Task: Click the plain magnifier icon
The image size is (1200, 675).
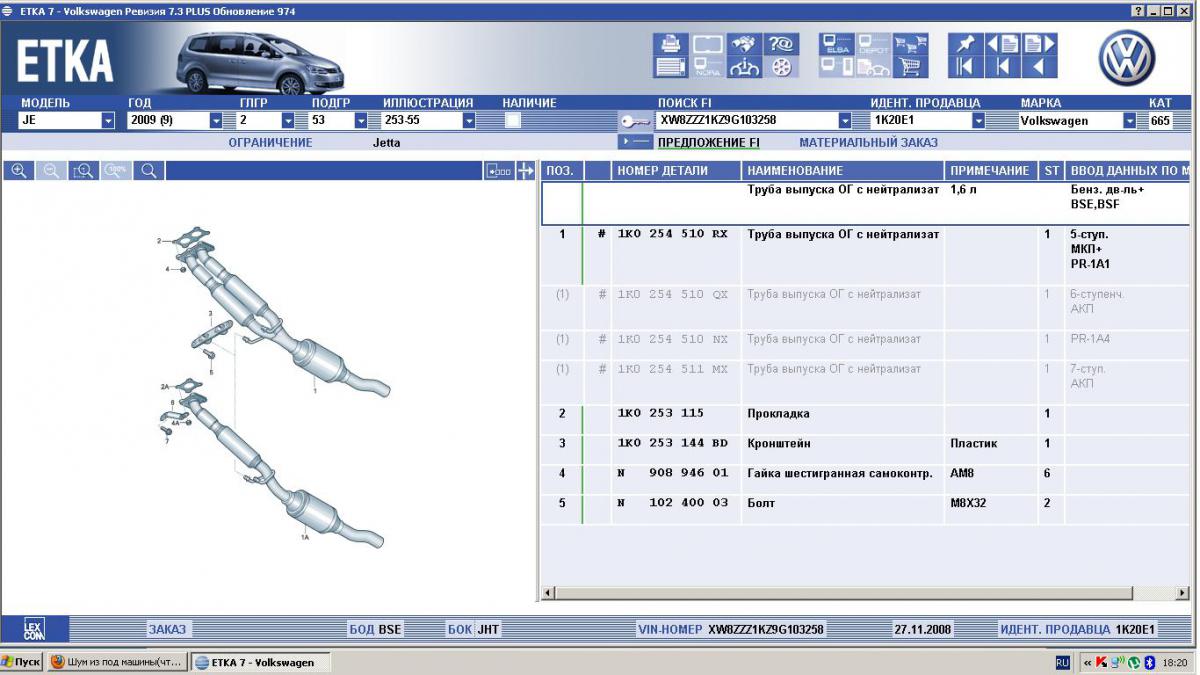Action: tap(148, 171)
